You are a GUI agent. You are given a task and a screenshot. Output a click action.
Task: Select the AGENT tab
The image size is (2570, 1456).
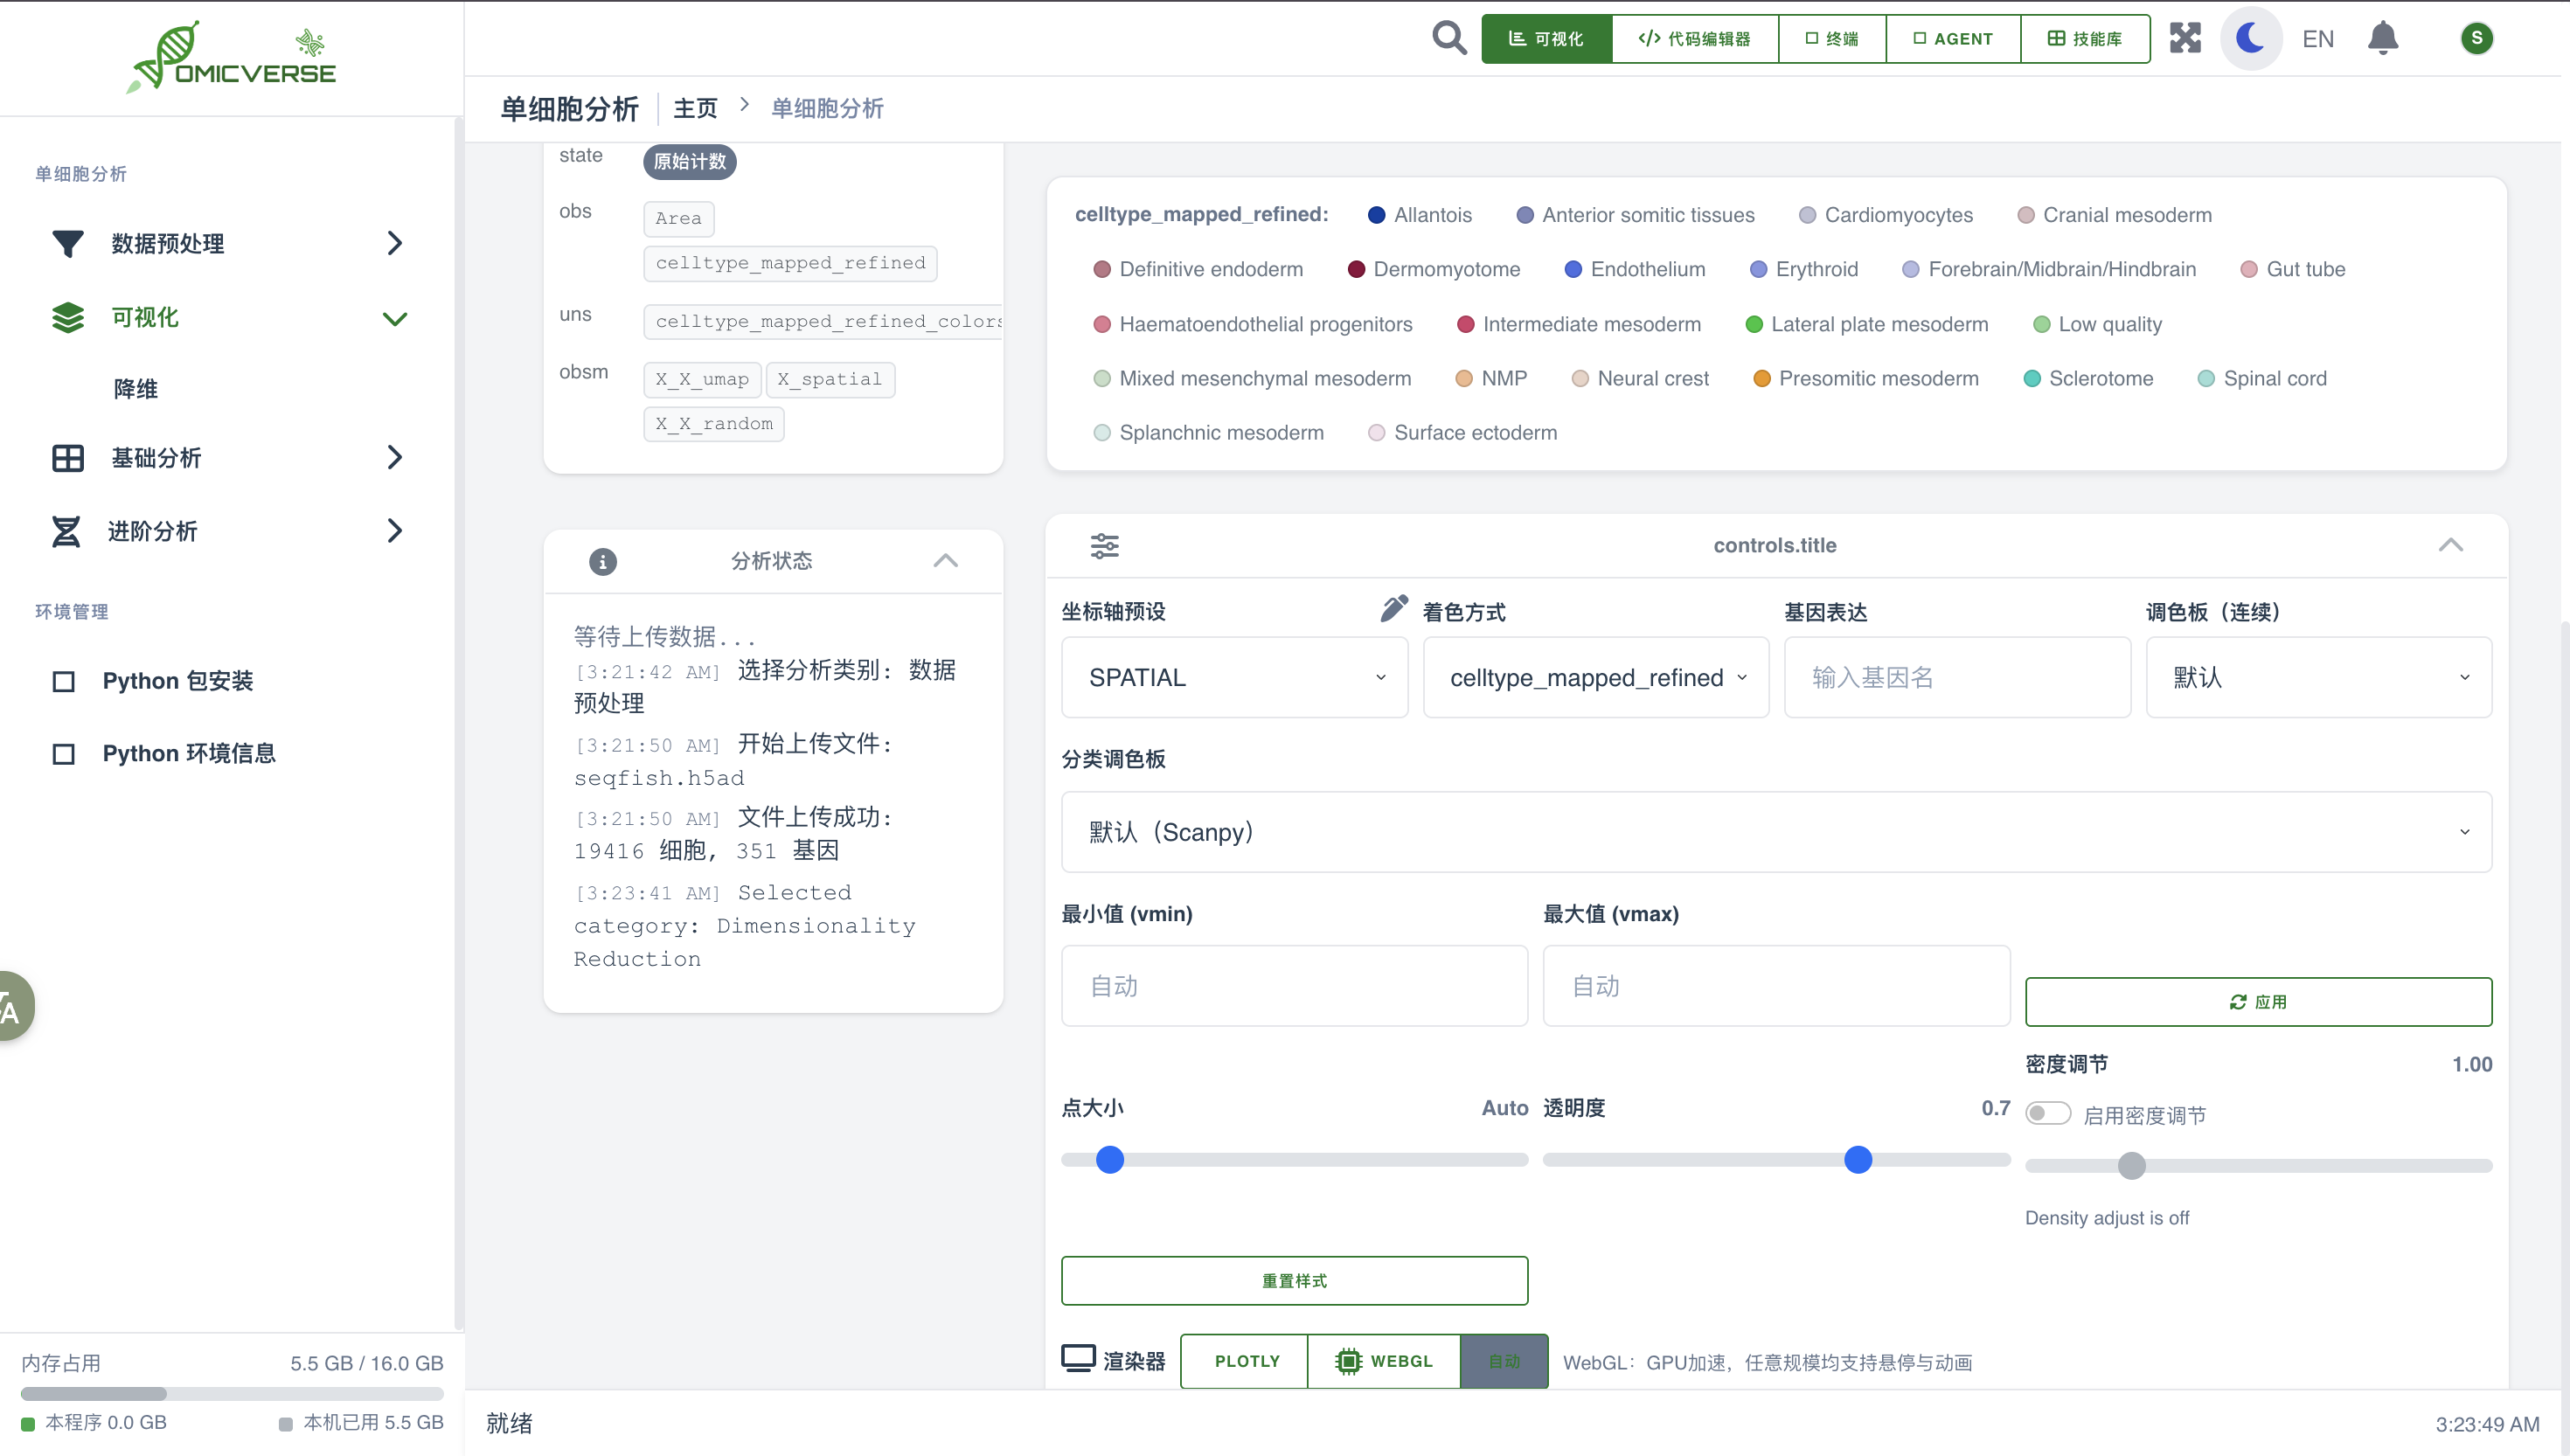click(x=1952, y=38)
